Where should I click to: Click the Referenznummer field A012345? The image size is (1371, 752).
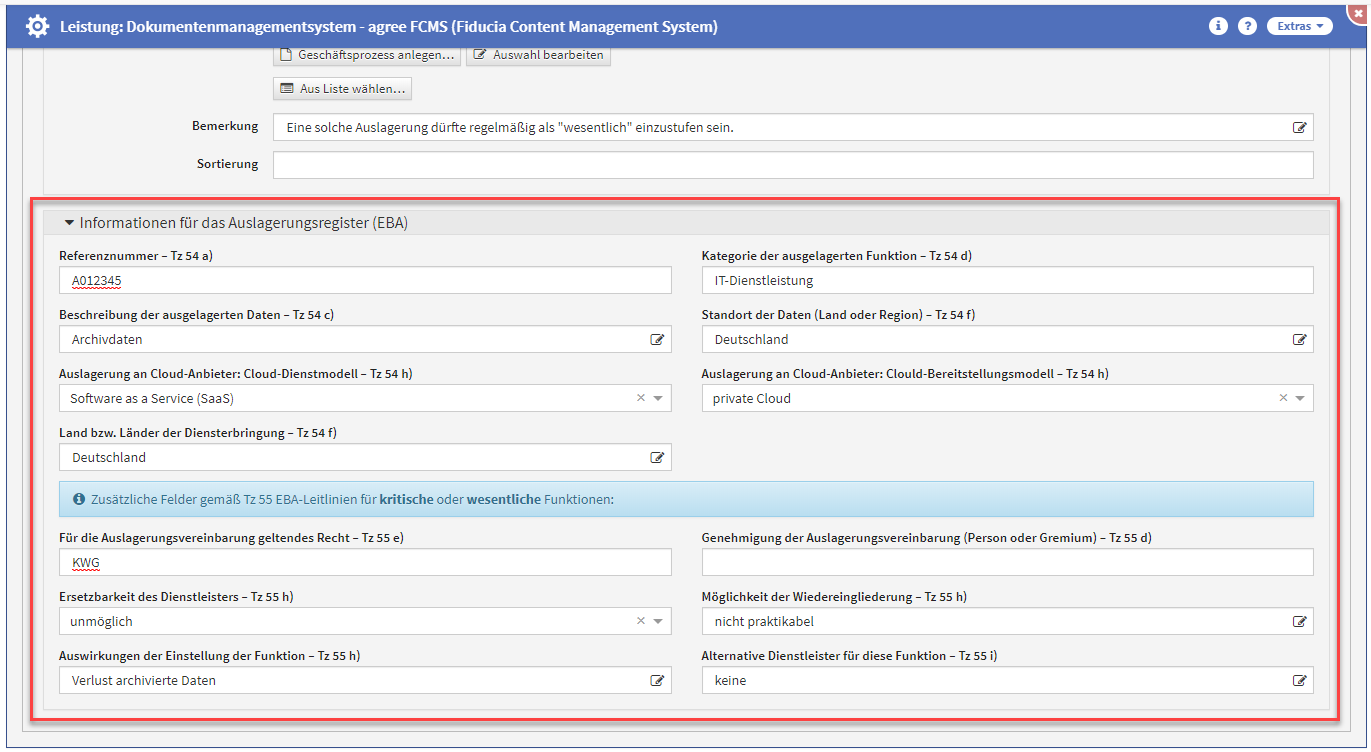[365, 280]
